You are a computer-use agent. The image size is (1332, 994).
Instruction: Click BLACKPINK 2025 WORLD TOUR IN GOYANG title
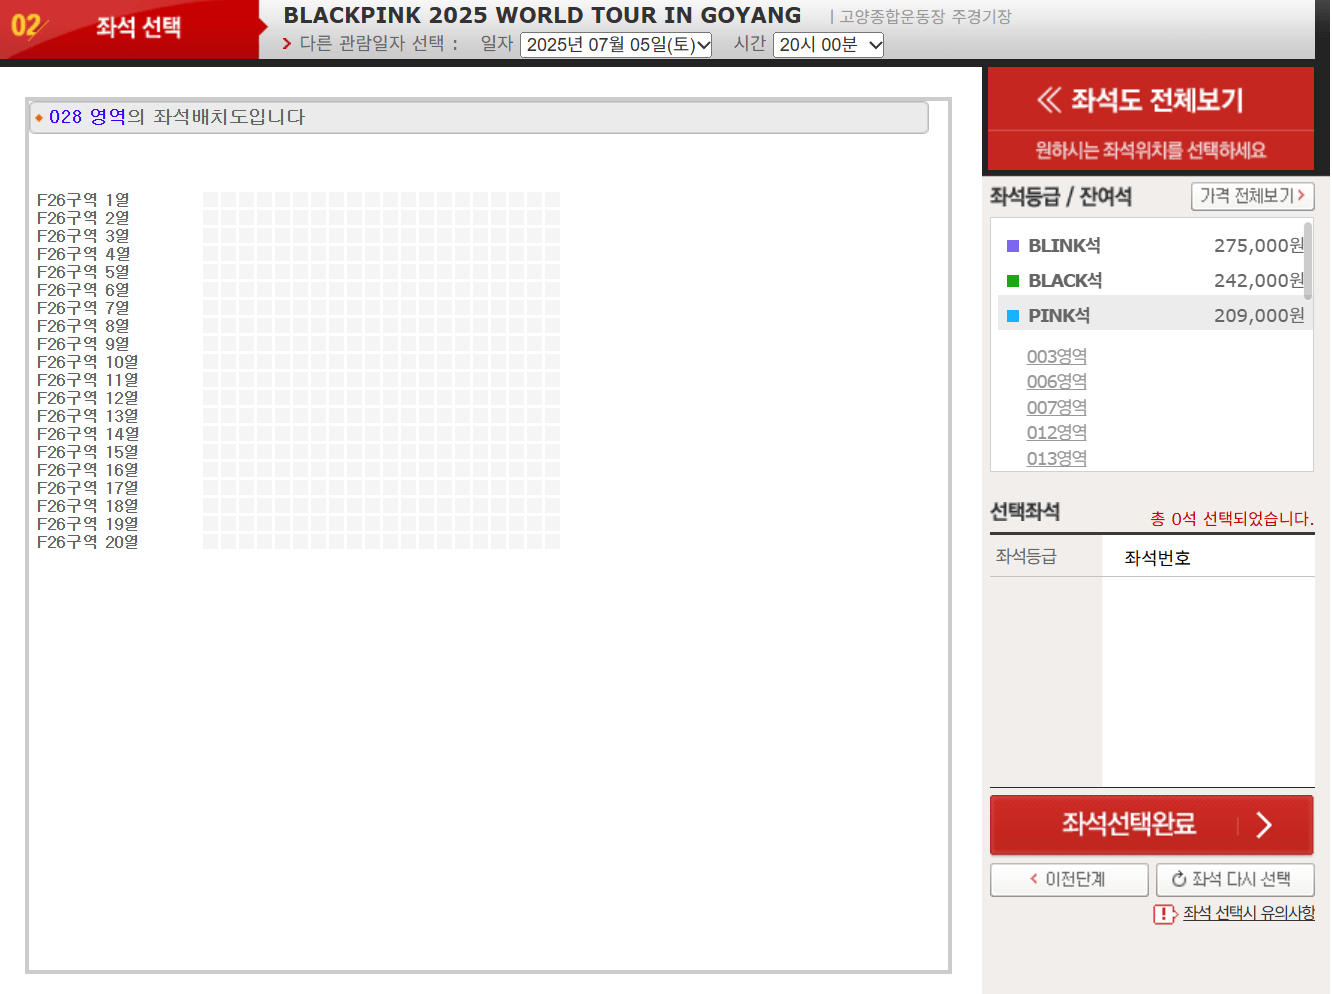tap(542, 16)
